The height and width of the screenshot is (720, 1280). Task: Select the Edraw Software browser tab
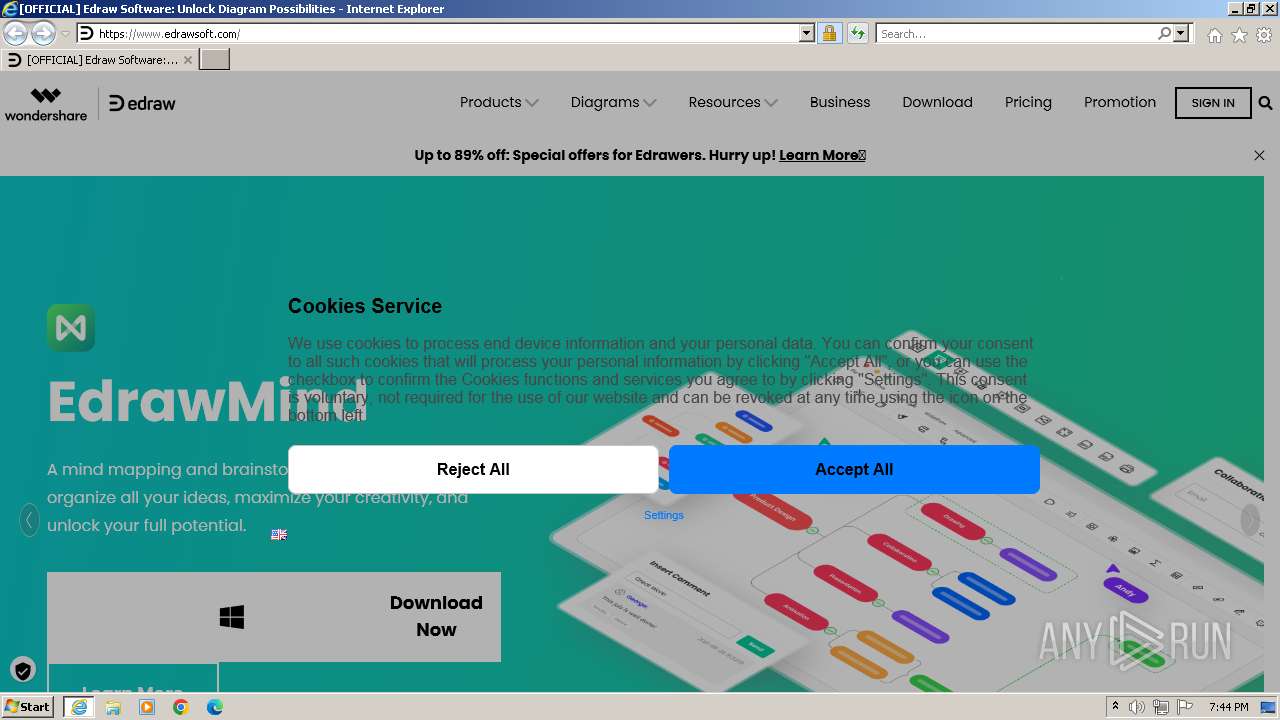[x=100, y=60]
